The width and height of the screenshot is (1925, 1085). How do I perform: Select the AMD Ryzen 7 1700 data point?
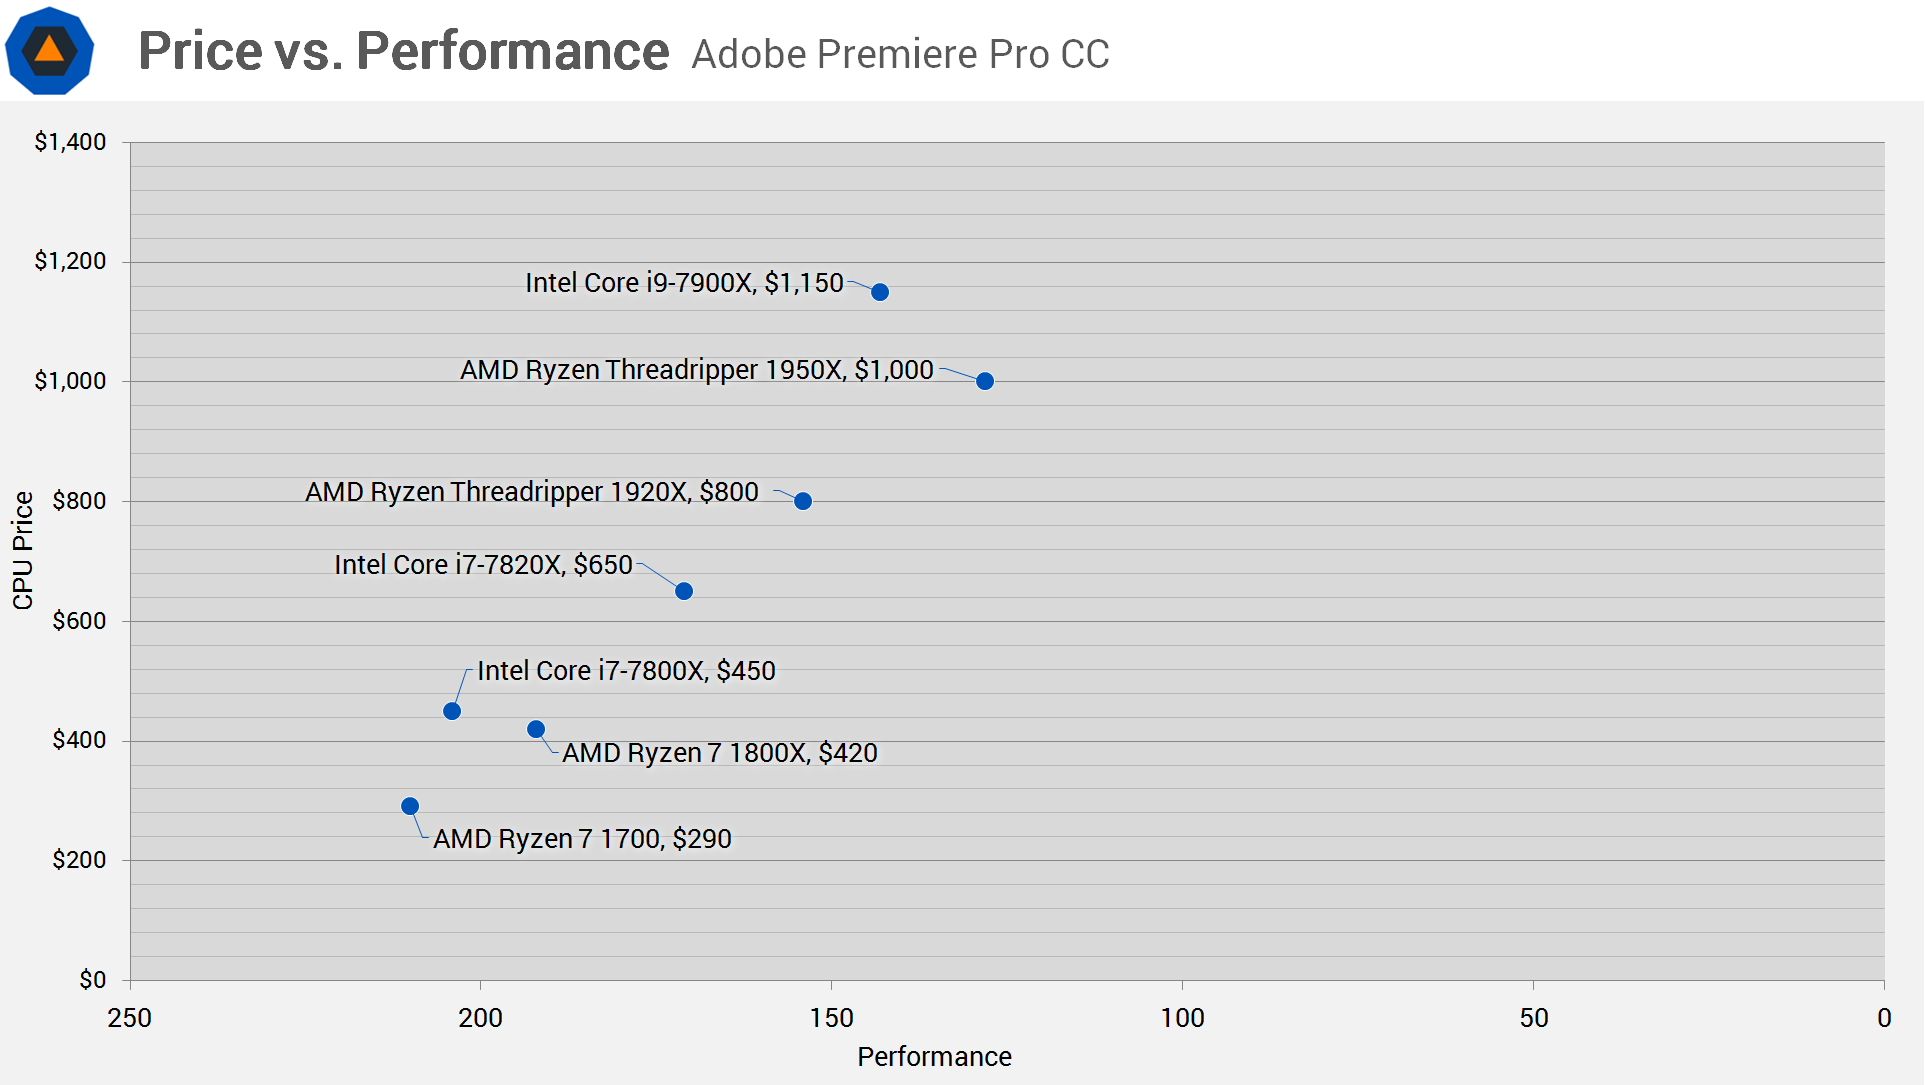[x=410, y=806]
